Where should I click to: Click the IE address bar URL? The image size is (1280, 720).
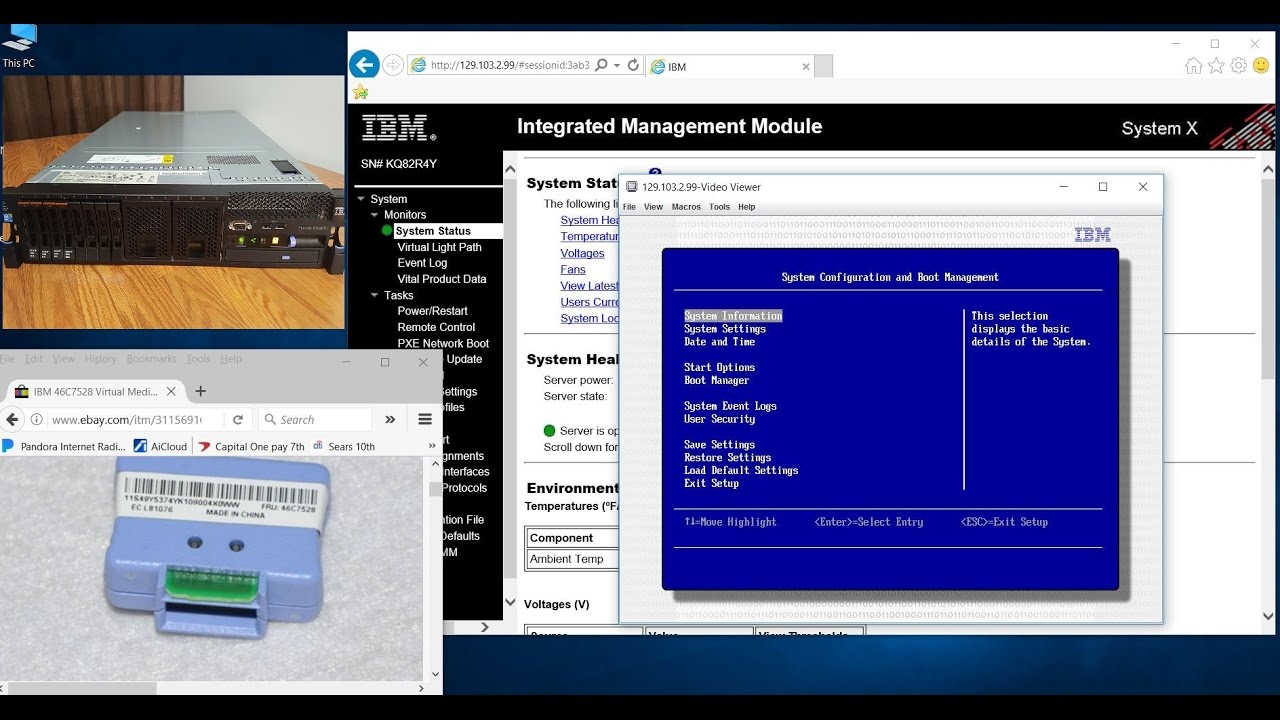(510, 65)
